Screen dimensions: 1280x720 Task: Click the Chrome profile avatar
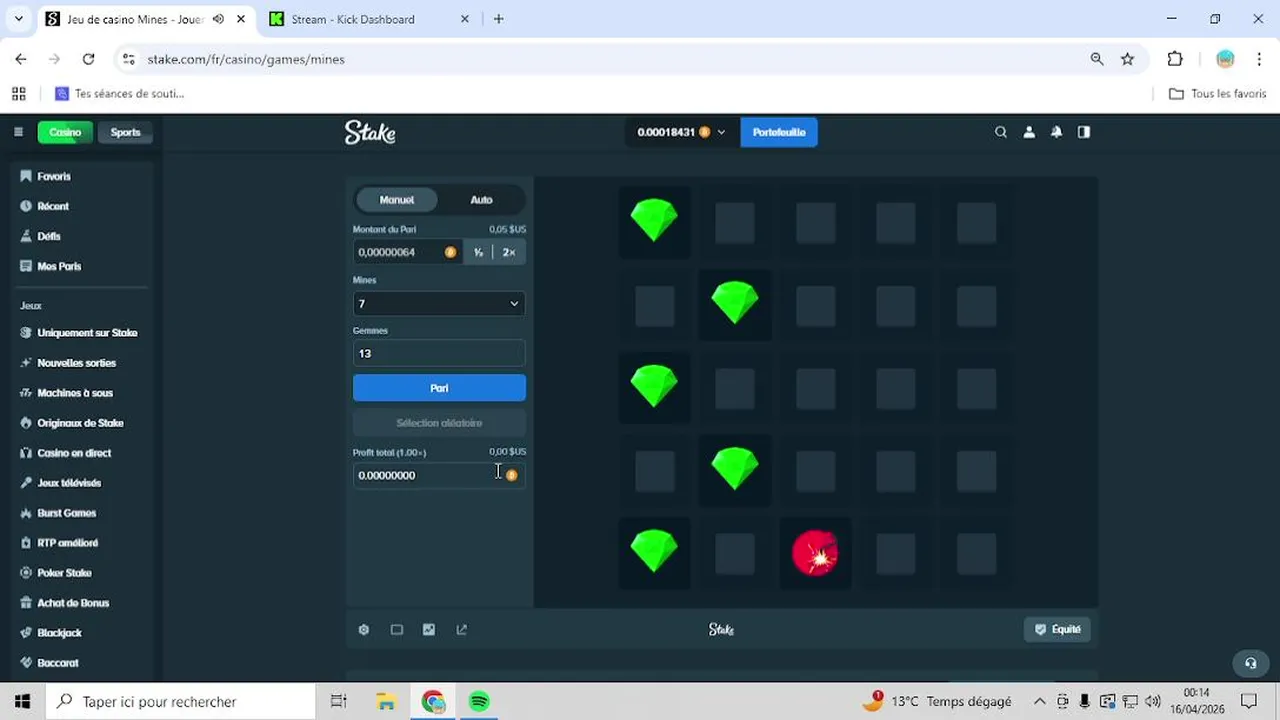pos(1225,59)
